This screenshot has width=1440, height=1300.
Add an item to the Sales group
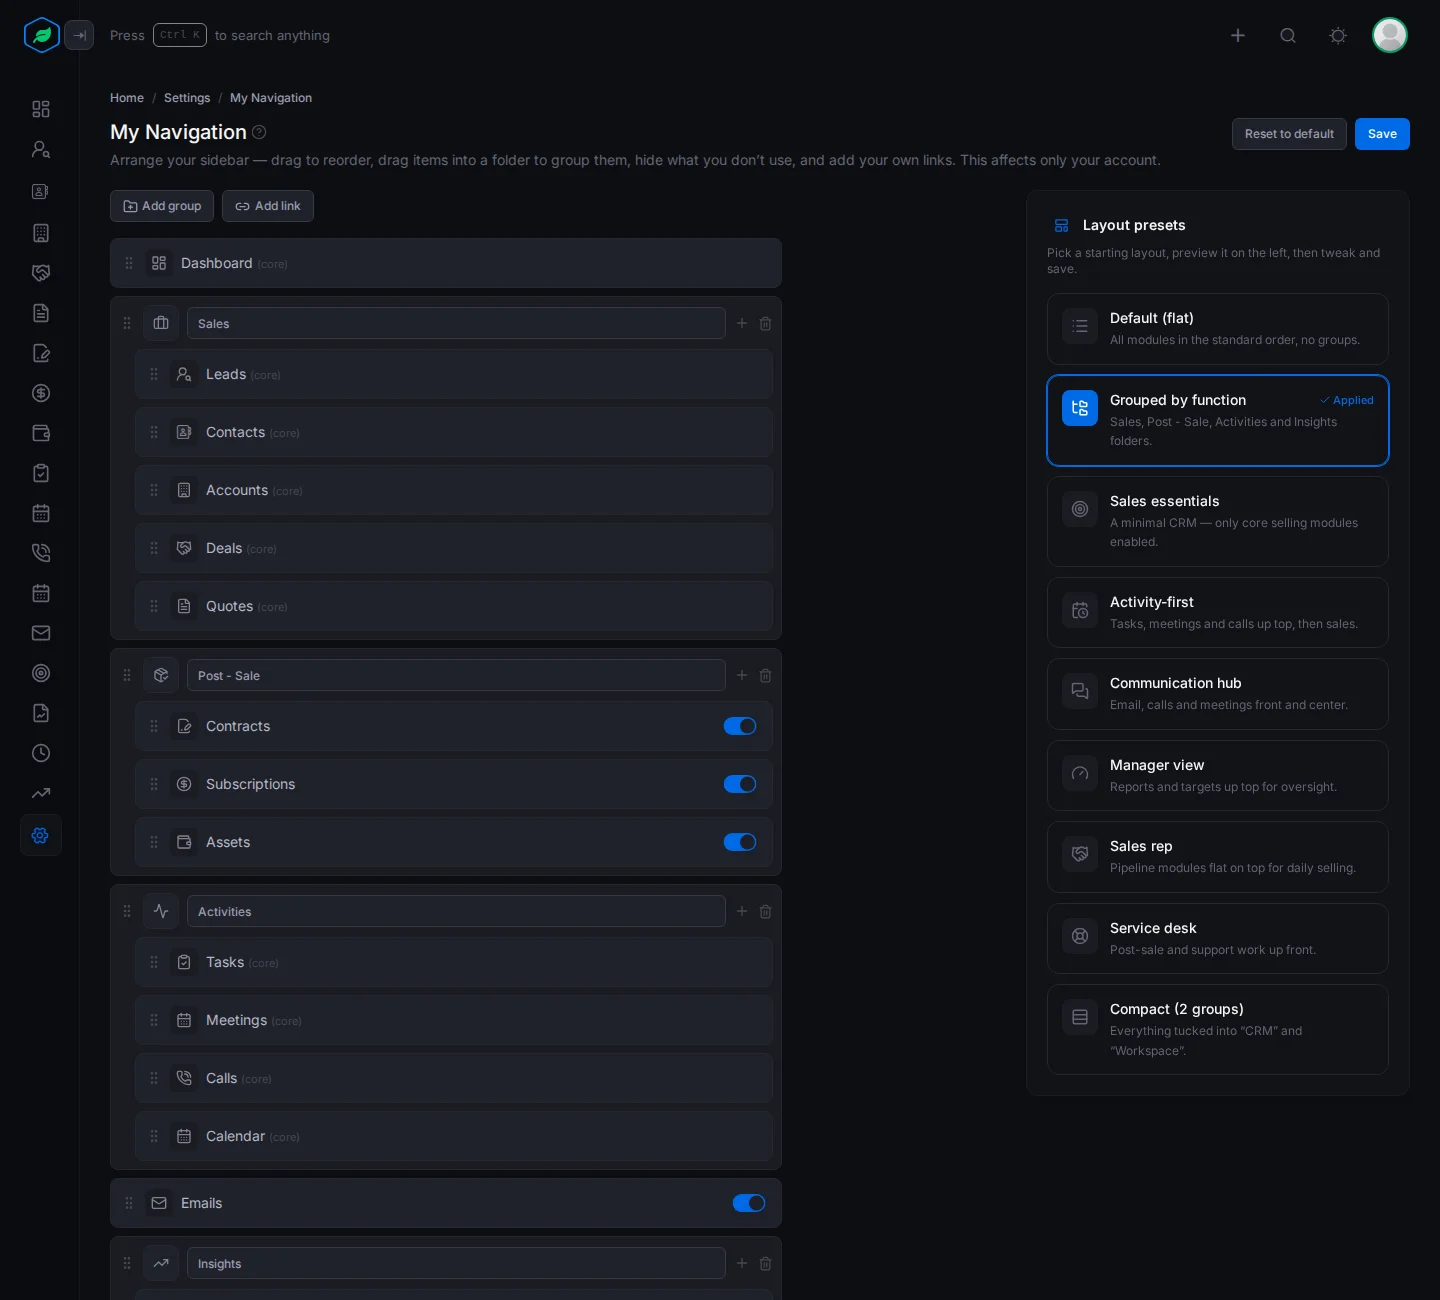pyautogui.click(x=742, y=323)
